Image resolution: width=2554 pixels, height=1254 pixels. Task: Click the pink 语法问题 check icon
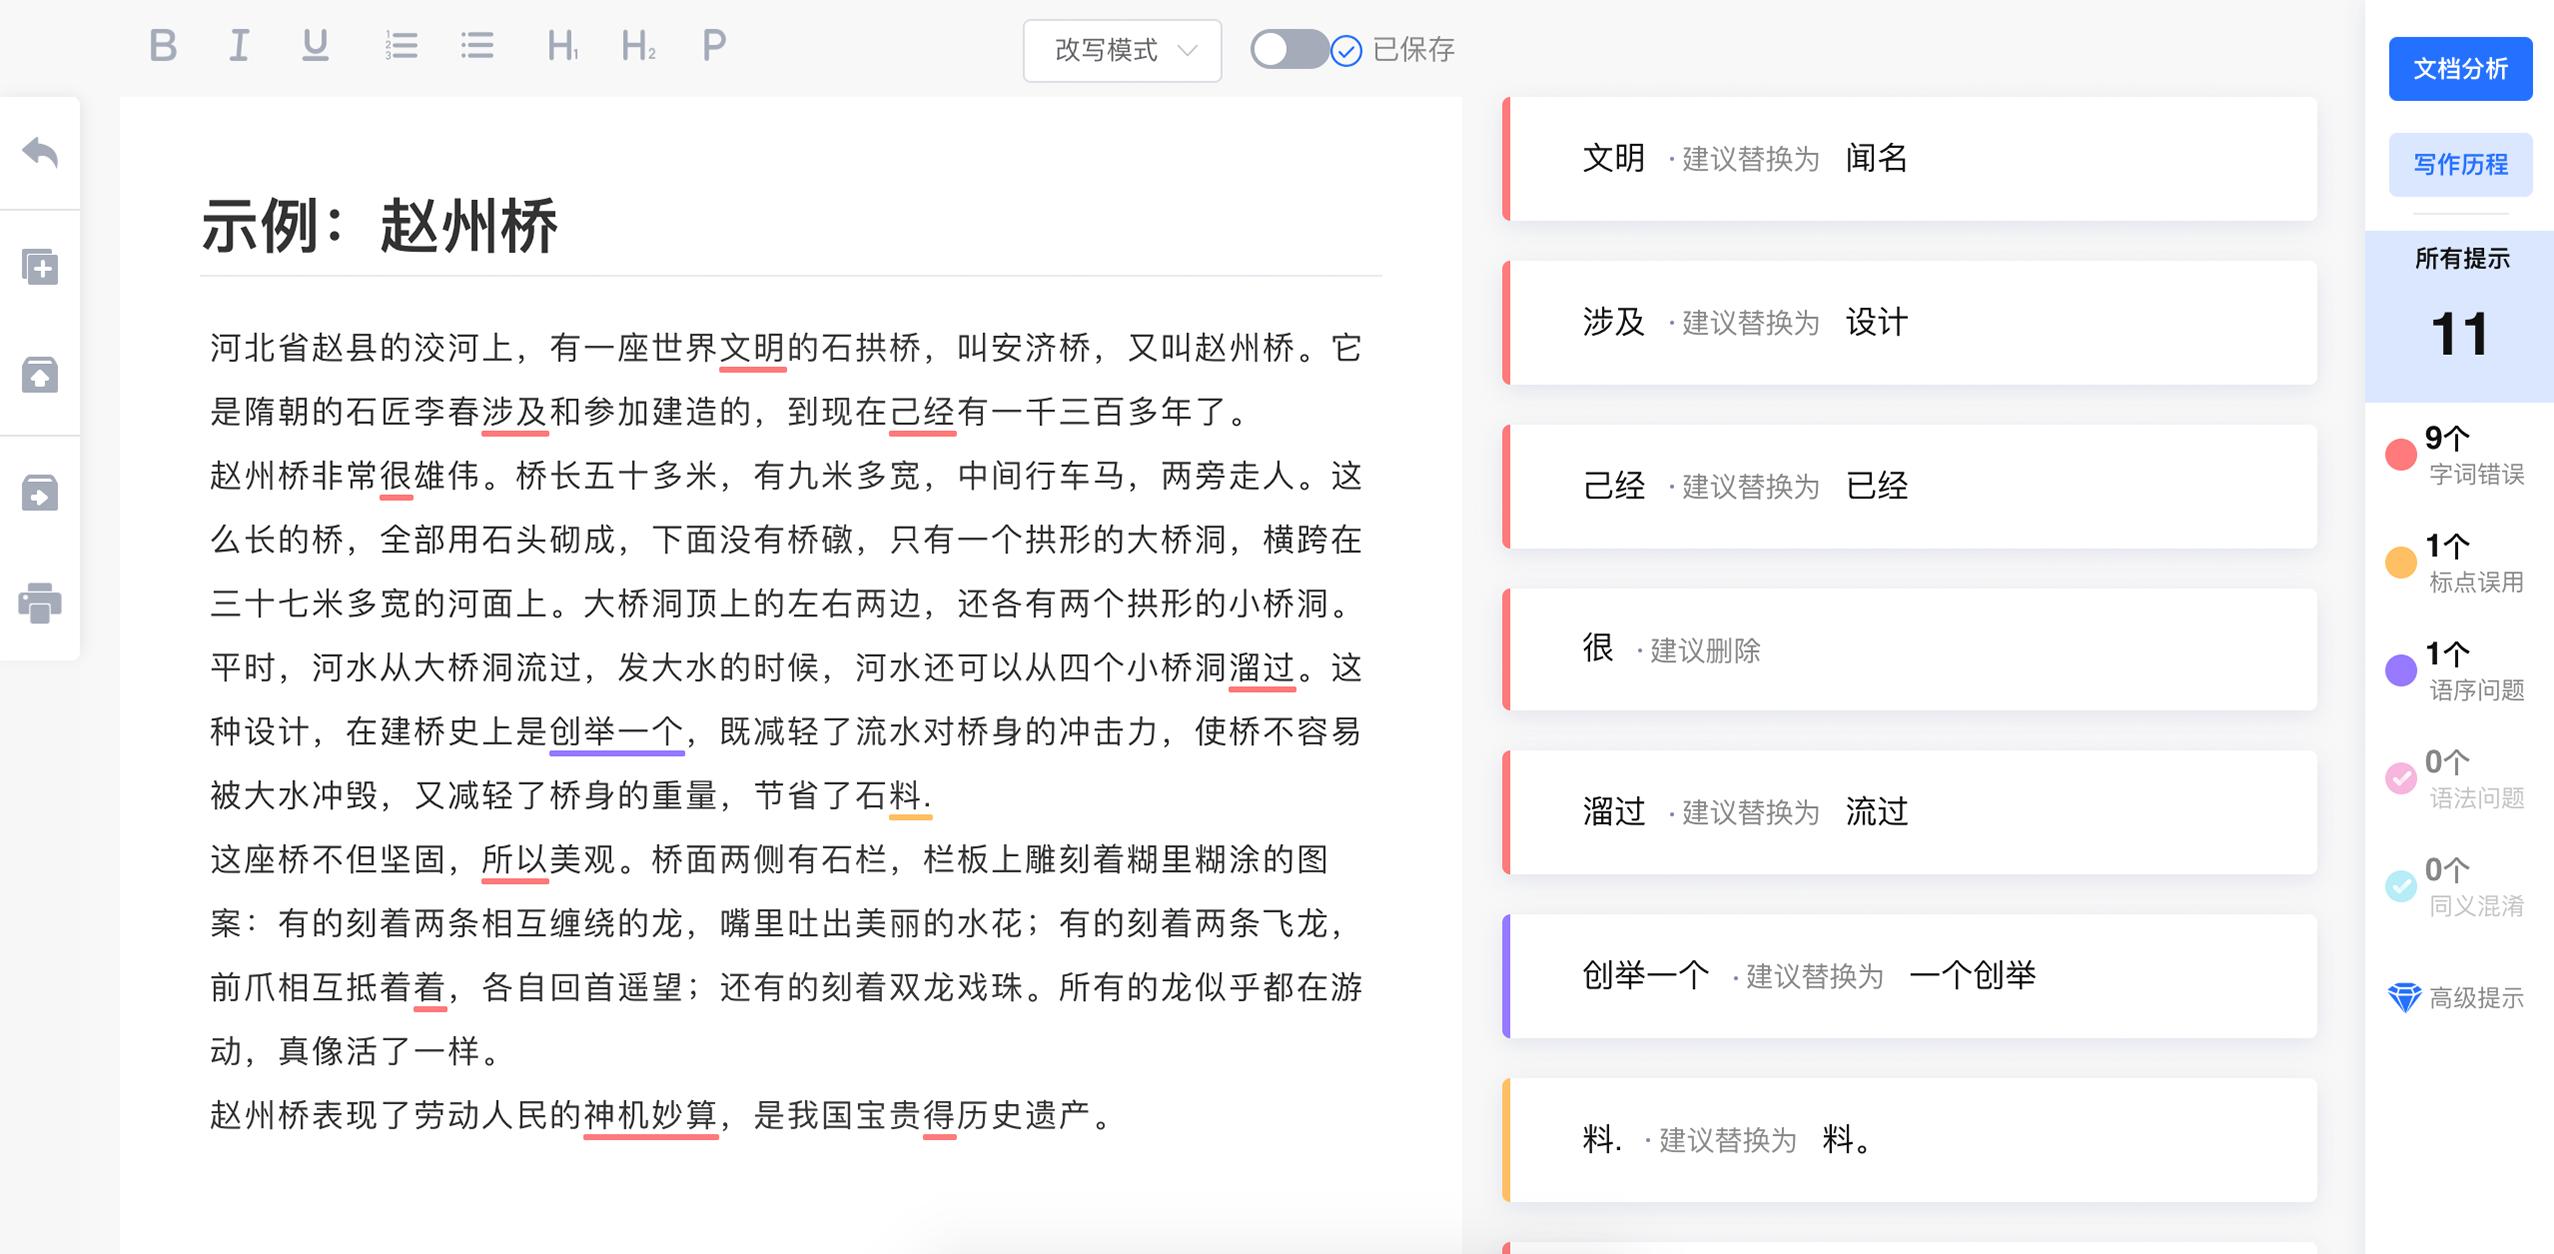click(x=2401, y=778)
